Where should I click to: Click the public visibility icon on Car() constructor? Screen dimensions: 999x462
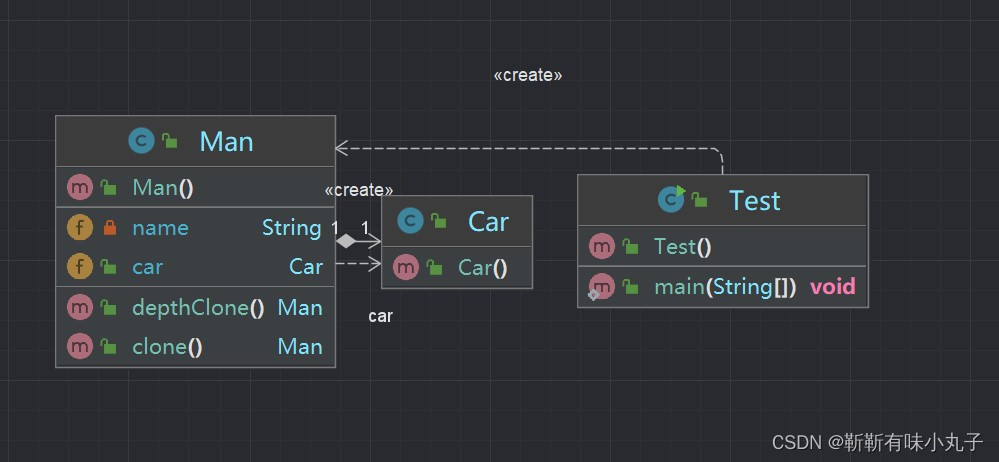435,268
